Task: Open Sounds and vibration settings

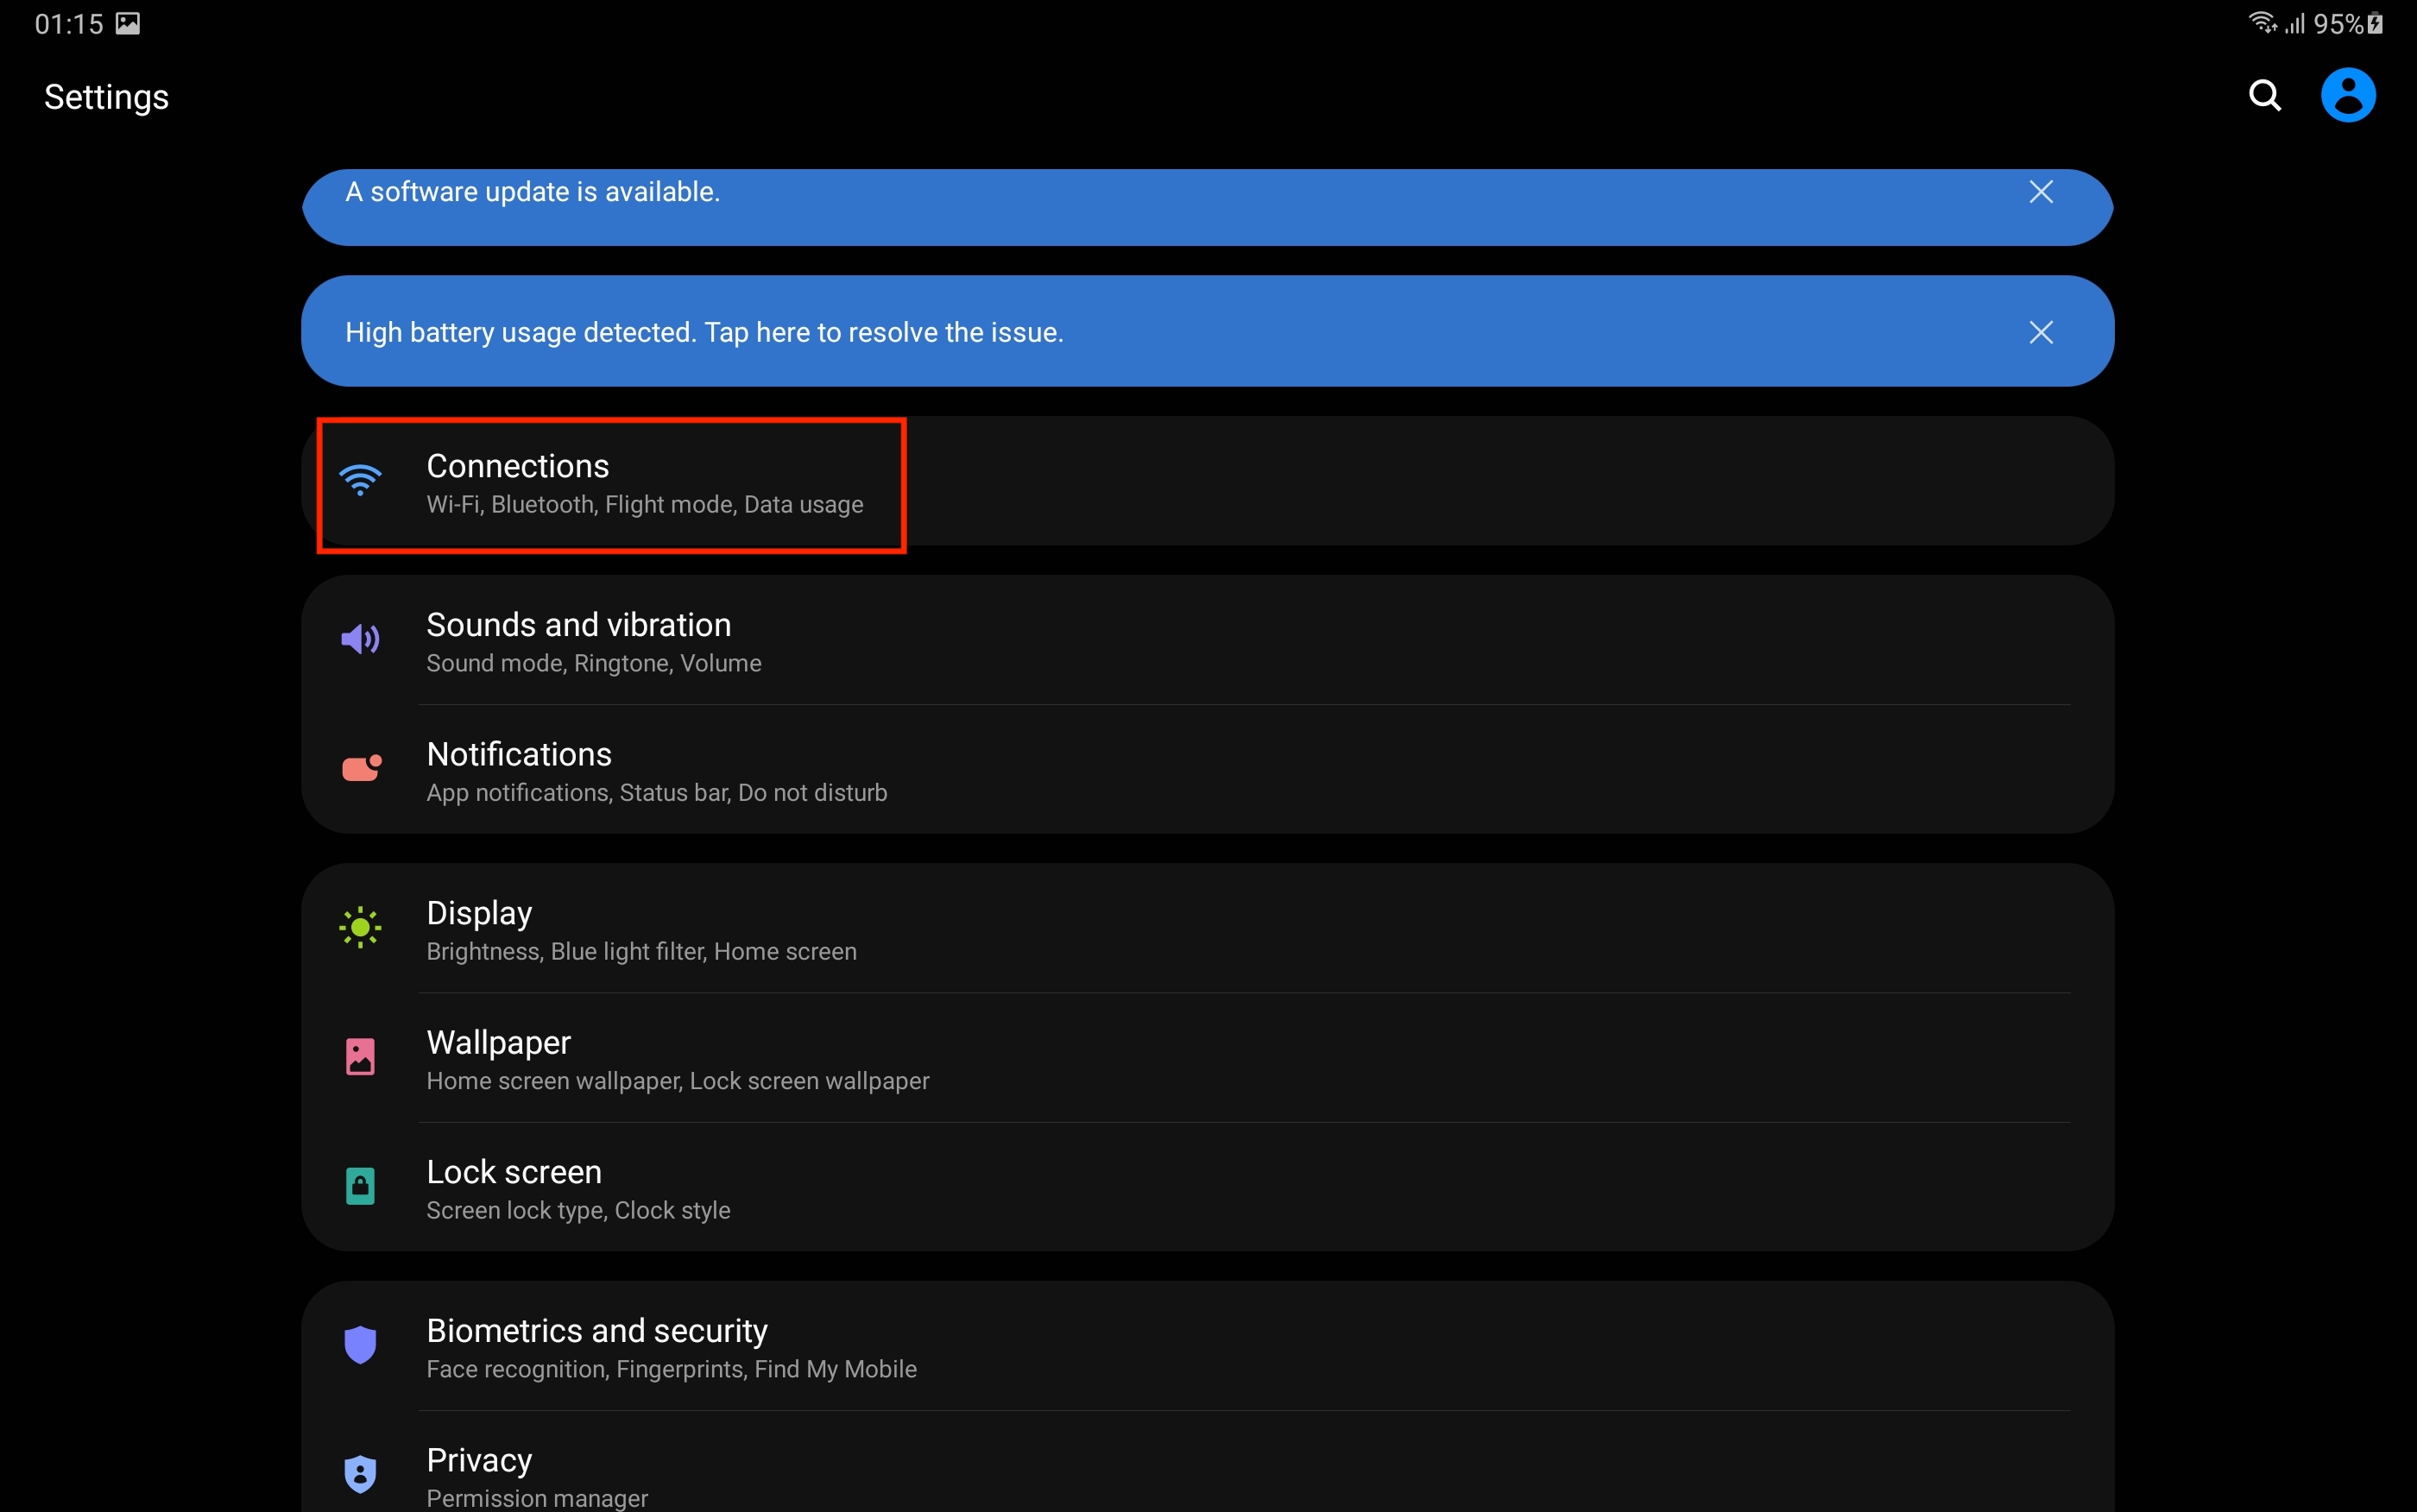Action: click(x=1200, y=641)
